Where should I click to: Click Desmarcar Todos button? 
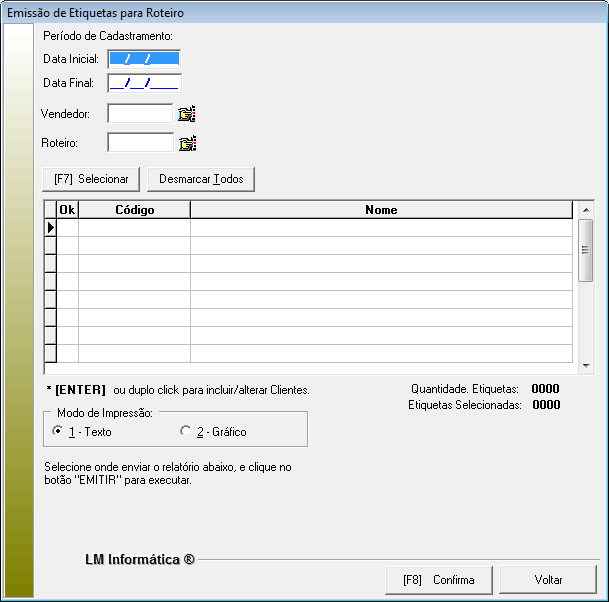(x=201, y=179)
